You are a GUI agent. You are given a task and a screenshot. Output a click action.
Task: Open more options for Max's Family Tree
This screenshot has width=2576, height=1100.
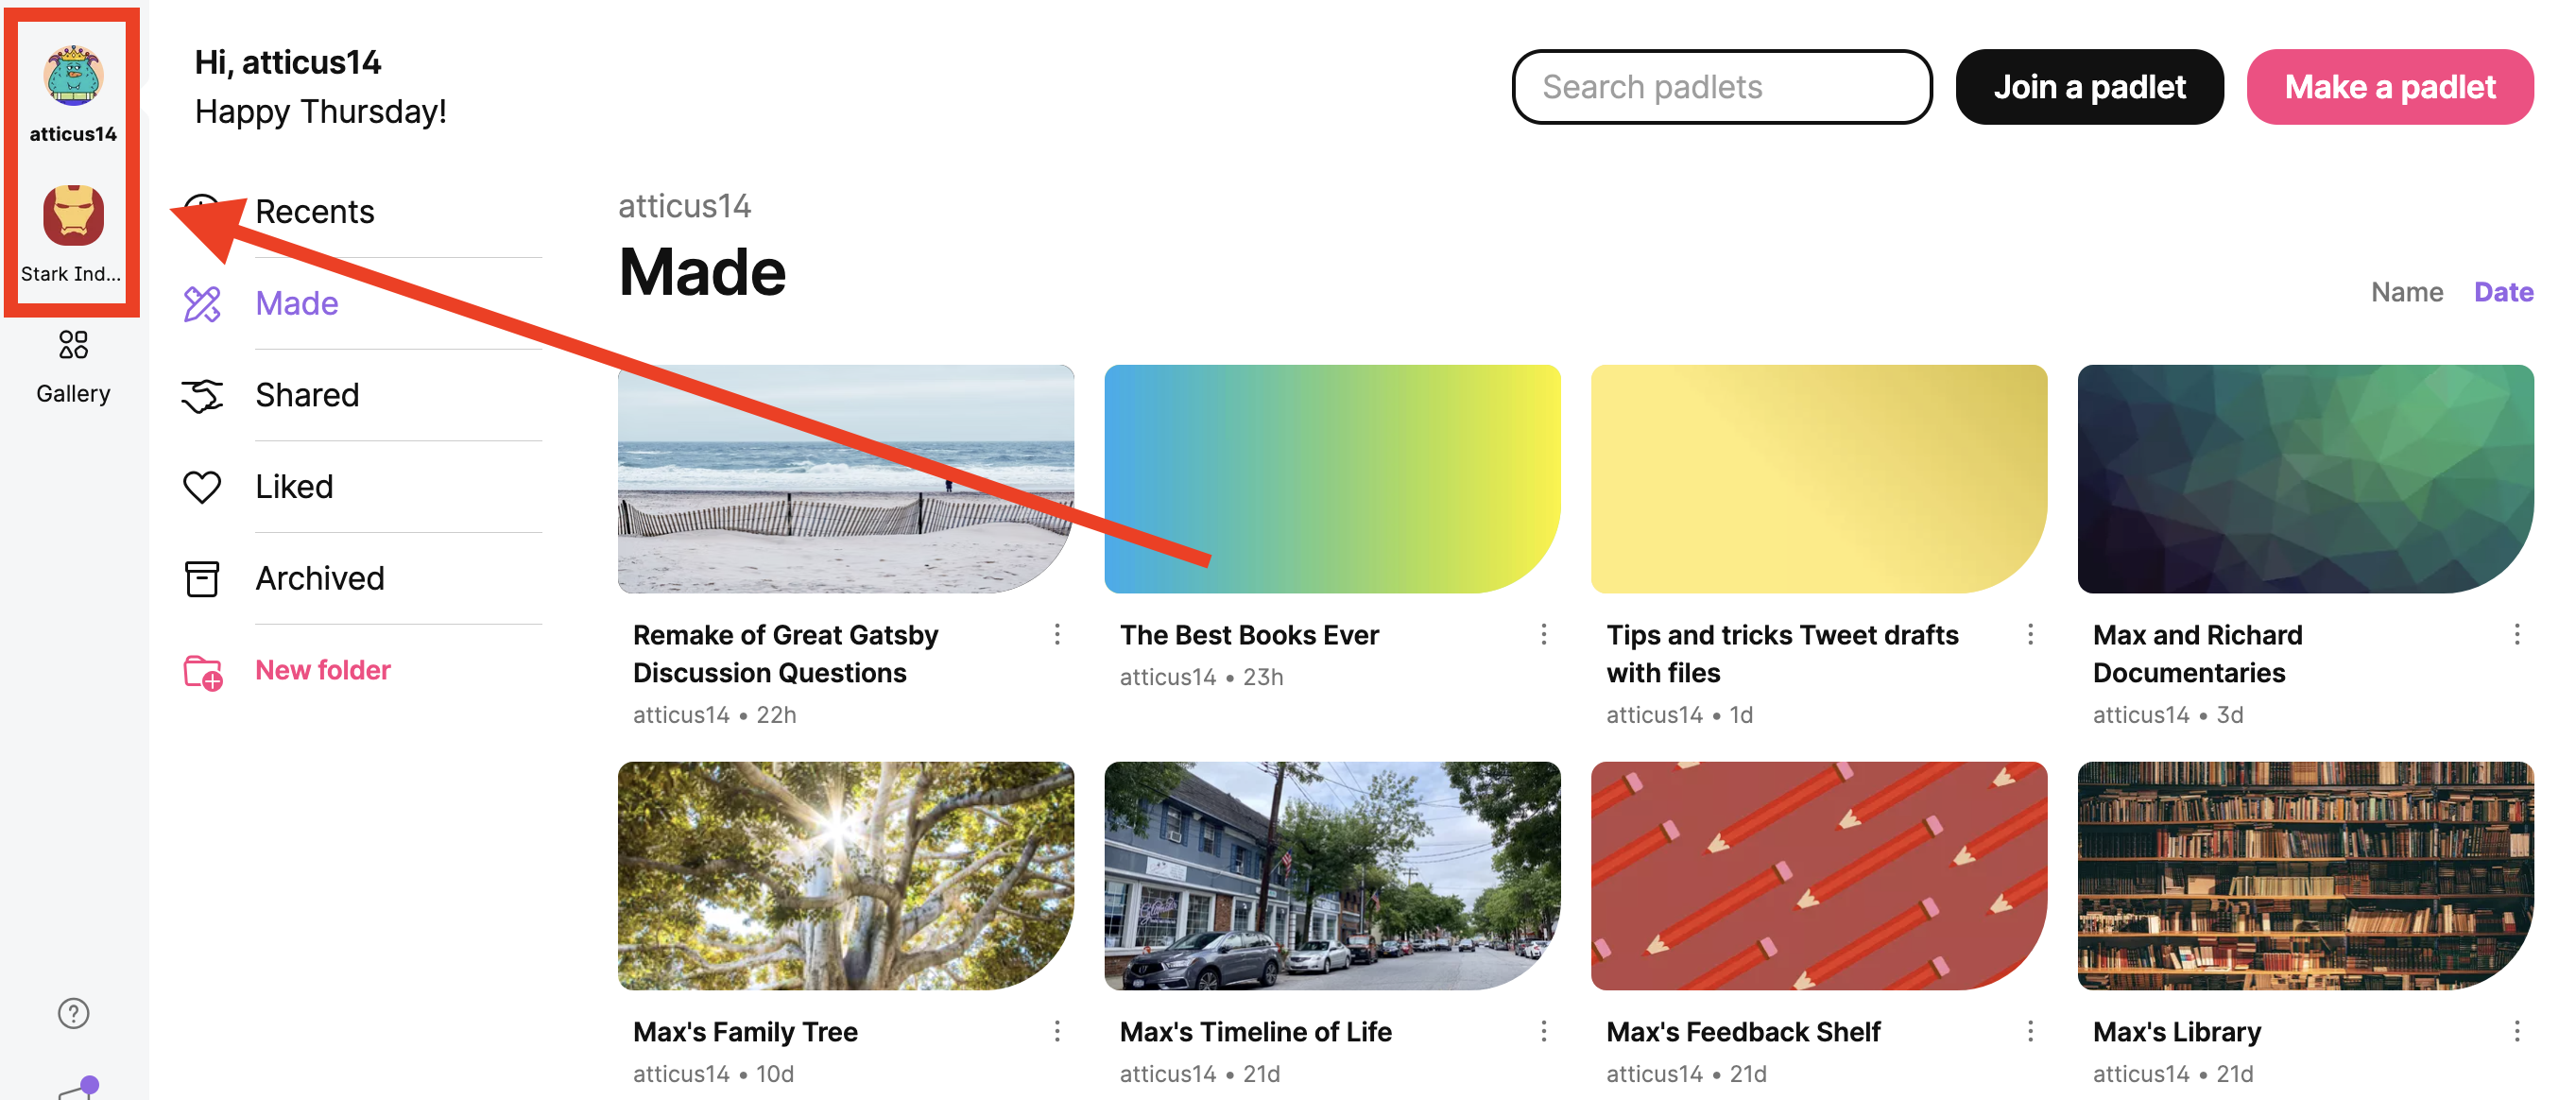[x=1057, y=1031]
